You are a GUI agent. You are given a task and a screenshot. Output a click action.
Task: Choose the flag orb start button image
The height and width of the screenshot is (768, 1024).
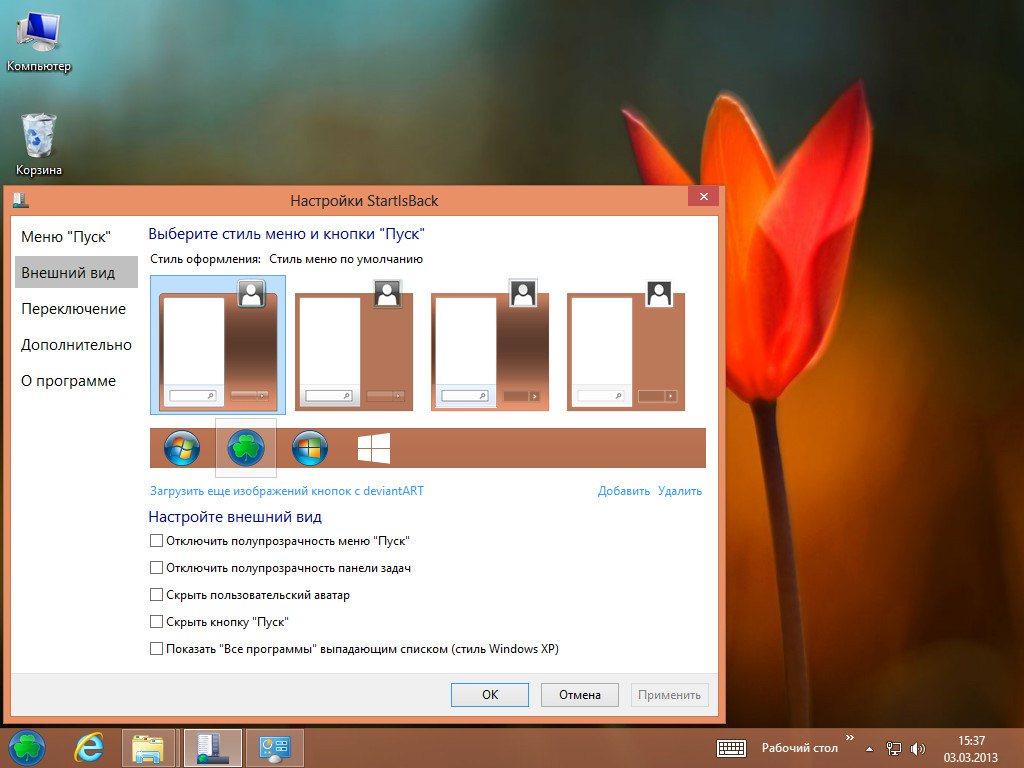tap(310, 448)
